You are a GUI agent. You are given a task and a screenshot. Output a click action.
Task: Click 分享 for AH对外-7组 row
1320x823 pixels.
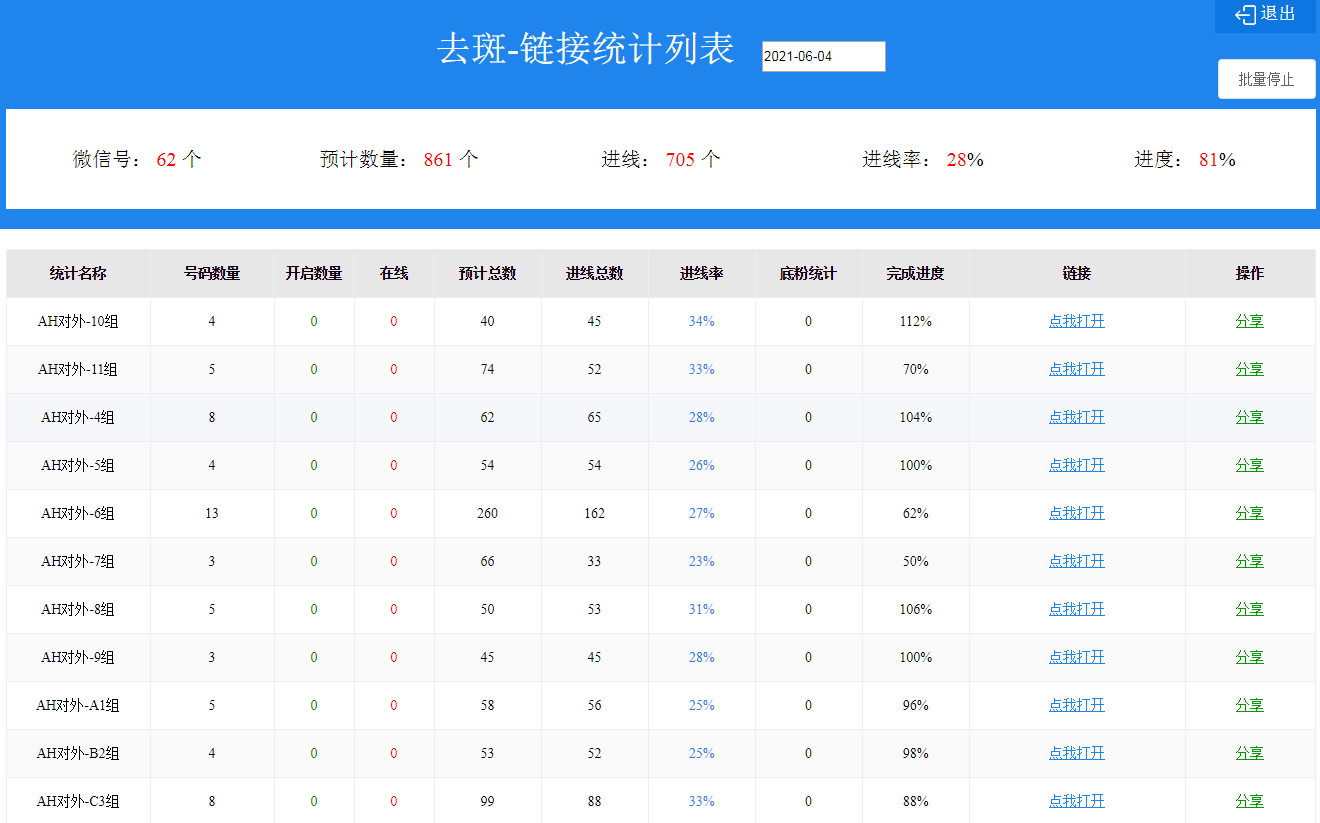(x=1249, y=561)
